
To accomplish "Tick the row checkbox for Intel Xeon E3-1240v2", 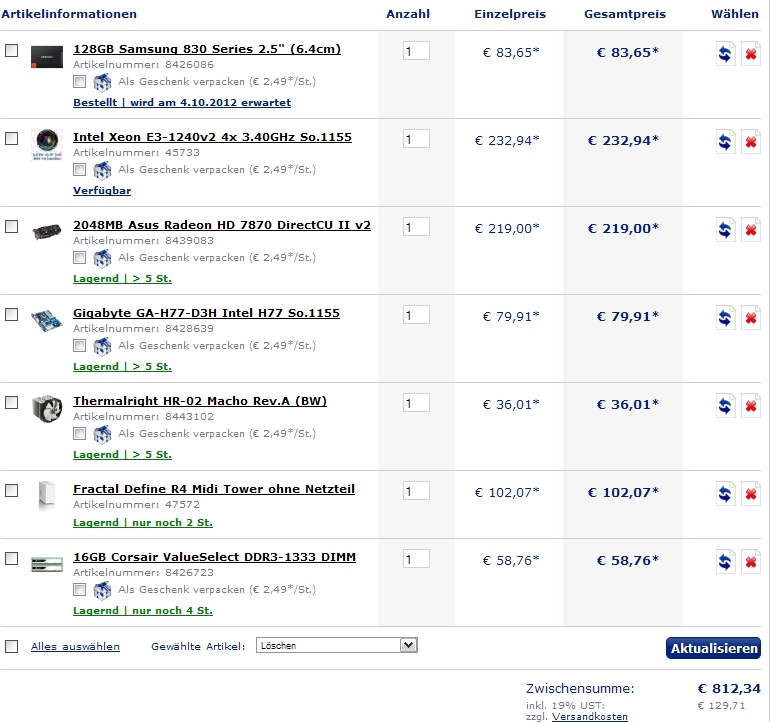I will pyautogui.click(x=11, y=139).
